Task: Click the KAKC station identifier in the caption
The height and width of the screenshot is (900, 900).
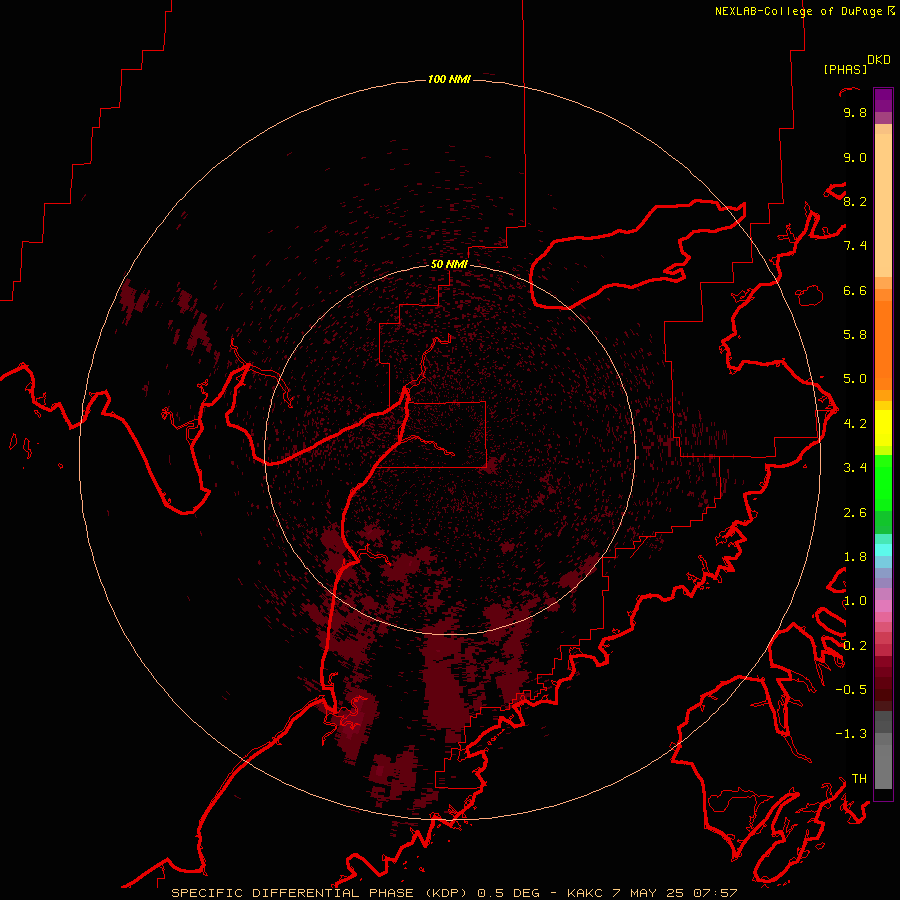Action: (x=585, y=893)
